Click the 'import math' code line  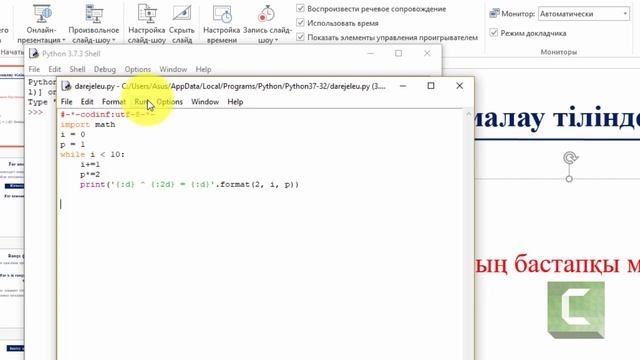coord(88,124)
